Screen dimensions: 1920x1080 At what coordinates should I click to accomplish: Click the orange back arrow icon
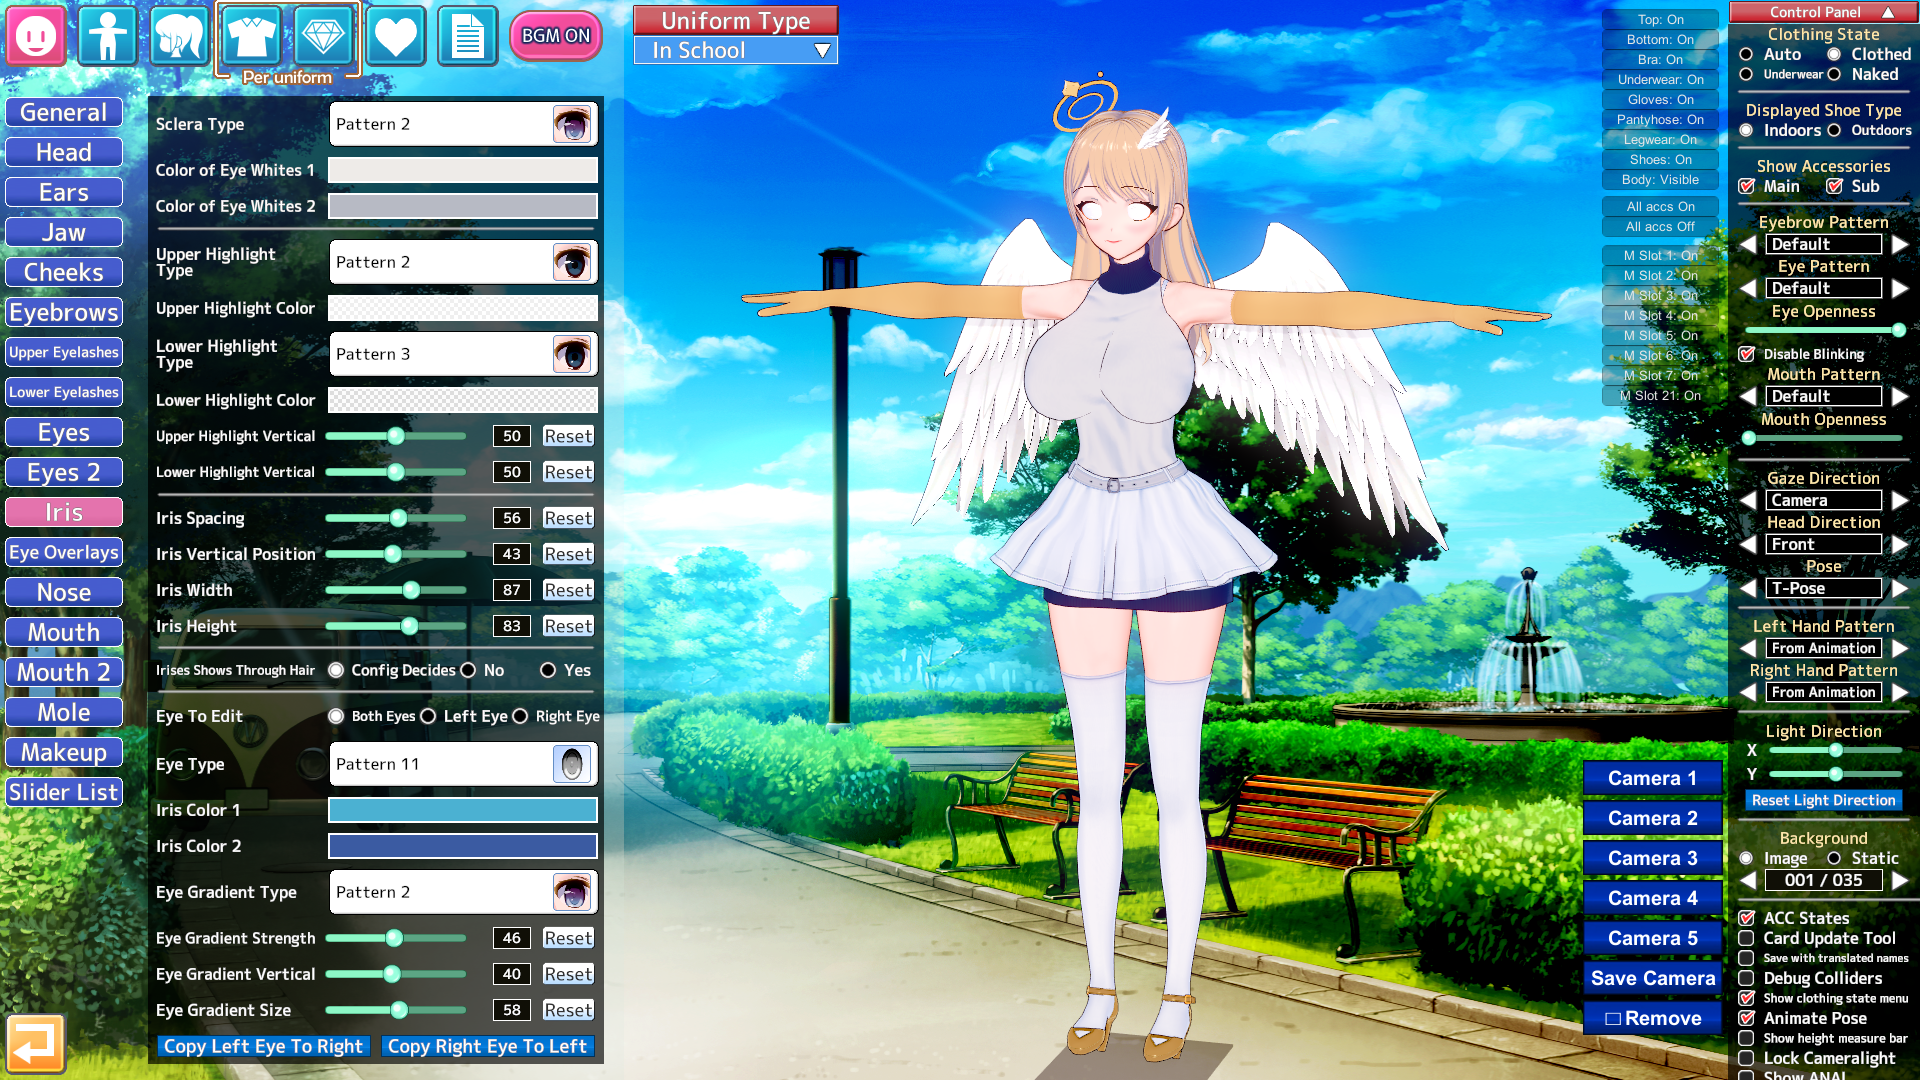(x=35, y=1043)
